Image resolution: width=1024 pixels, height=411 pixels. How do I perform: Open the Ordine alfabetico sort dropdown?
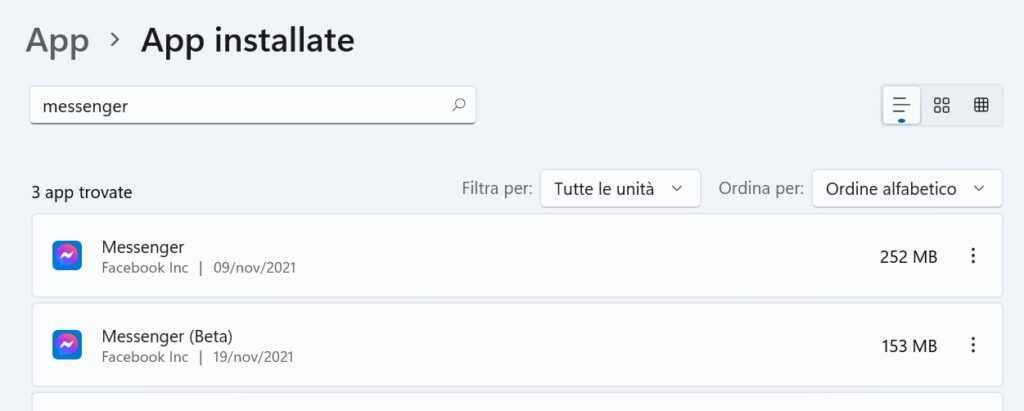tap(906, 188)
